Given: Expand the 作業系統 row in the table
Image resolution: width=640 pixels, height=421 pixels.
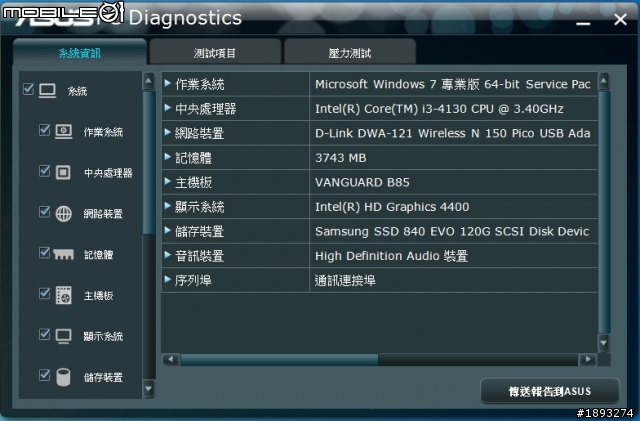Looking at the screenshot, I should click(x=167, y=83).
